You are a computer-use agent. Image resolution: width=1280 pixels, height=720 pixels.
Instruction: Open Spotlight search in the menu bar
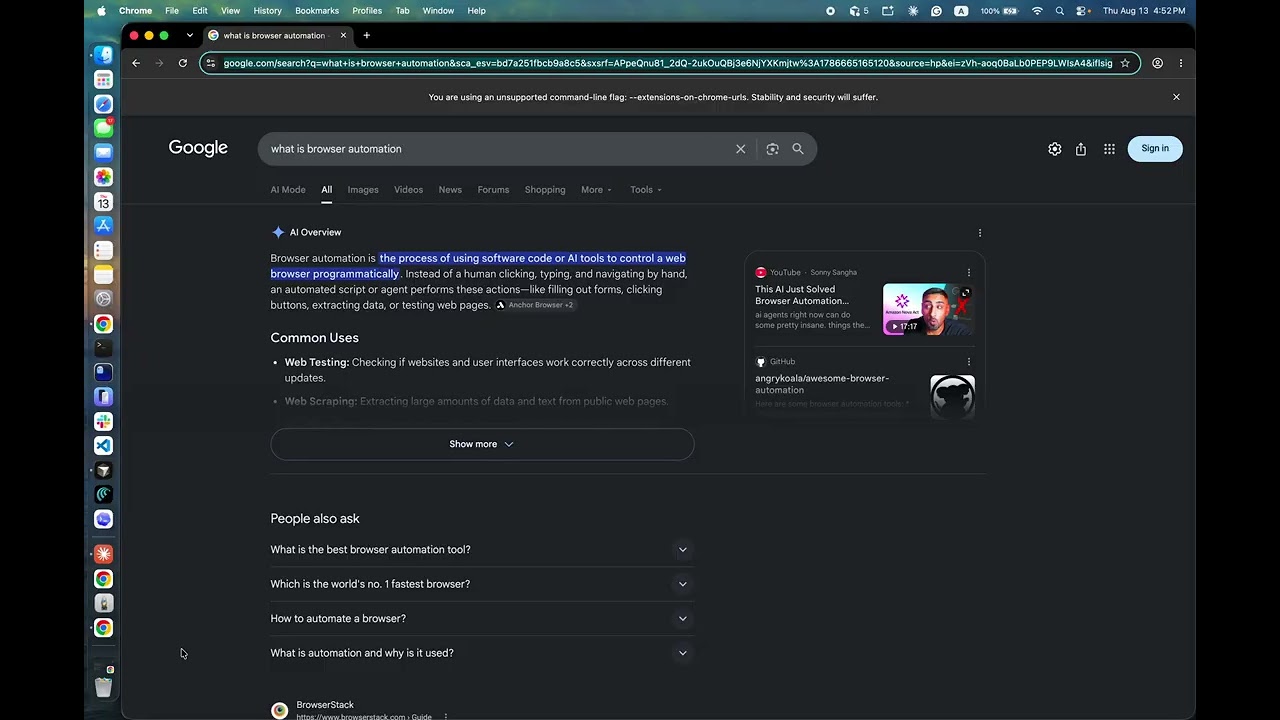click(x=1060, y=11)
